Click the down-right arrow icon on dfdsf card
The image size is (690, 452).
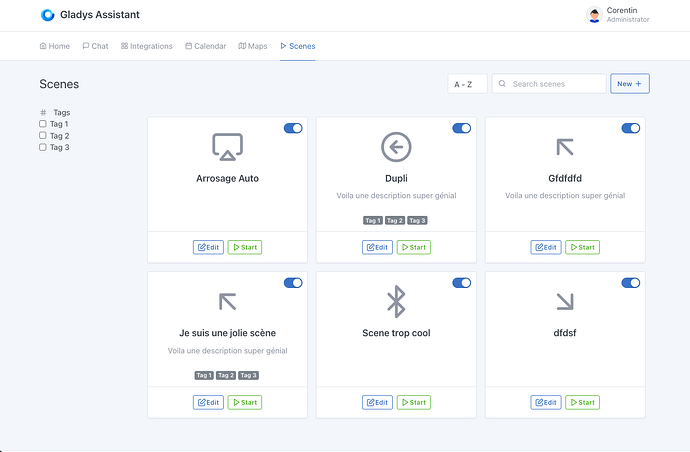click(564, 301)
